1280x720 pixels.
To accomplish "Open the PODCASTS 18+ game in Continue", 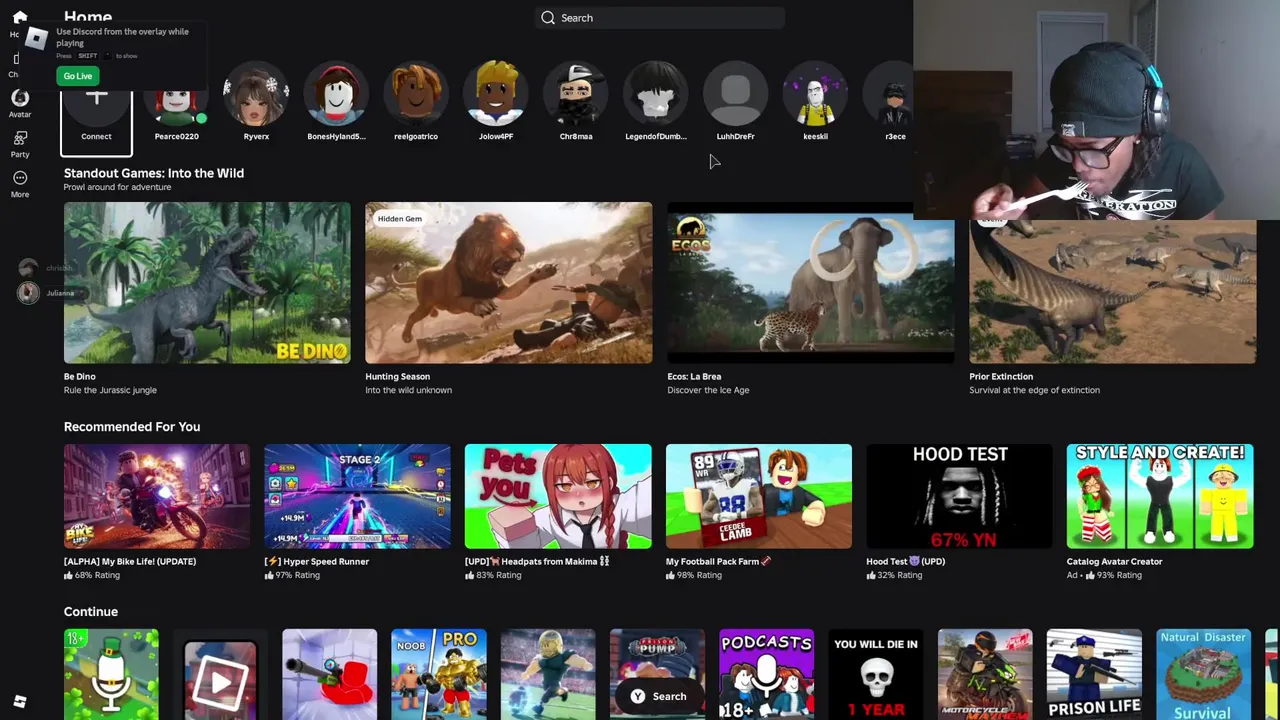I will coord(766,675).
